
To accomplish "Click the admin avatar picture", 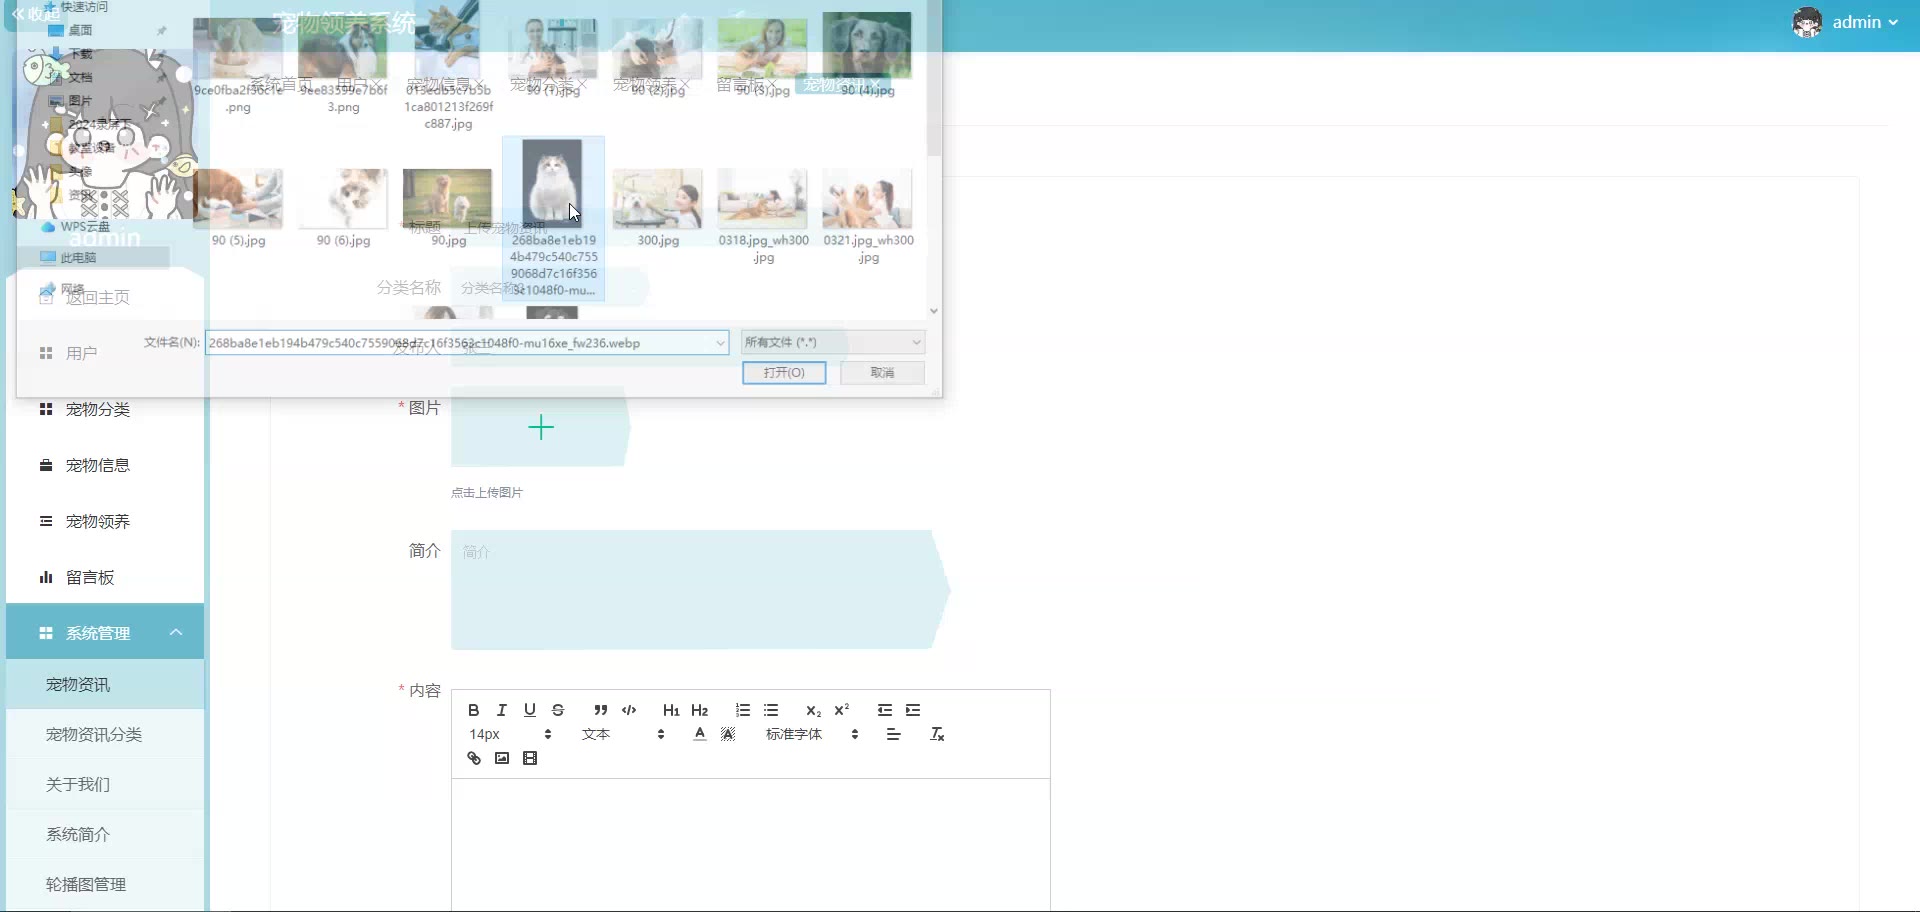I will [1807, 22].
